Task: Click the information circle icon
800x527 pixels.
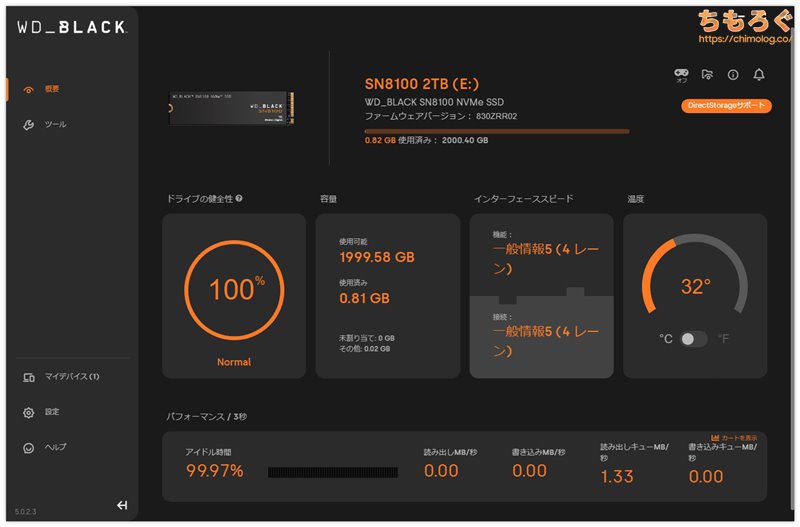Action: point(733,75)
